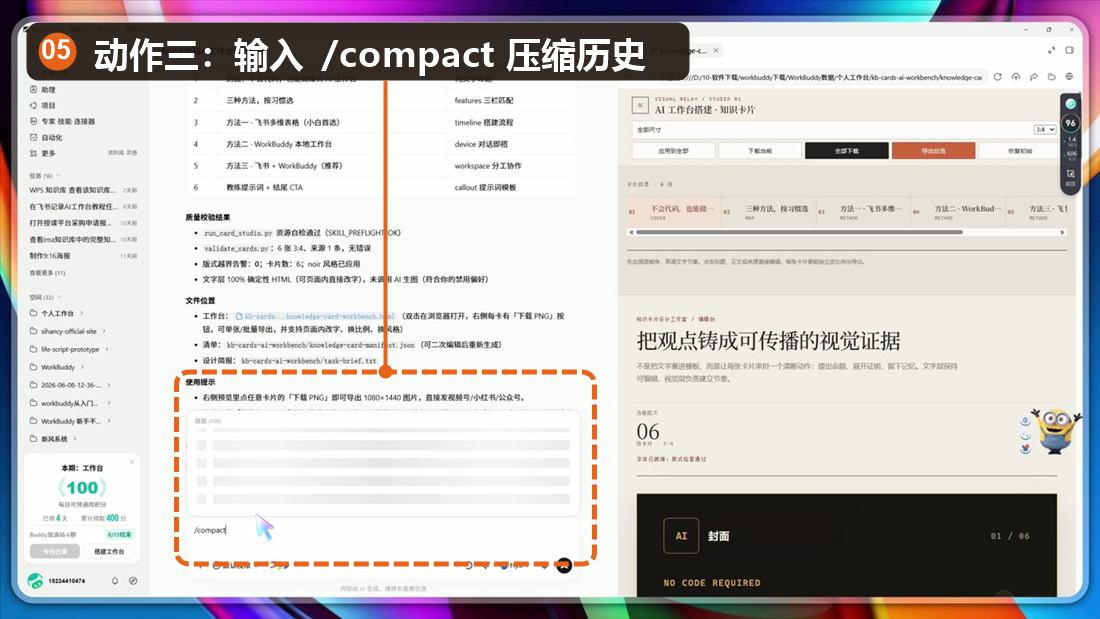Close the knowledge-c... preview tab
1100x619 pixels.
point(716,51)
